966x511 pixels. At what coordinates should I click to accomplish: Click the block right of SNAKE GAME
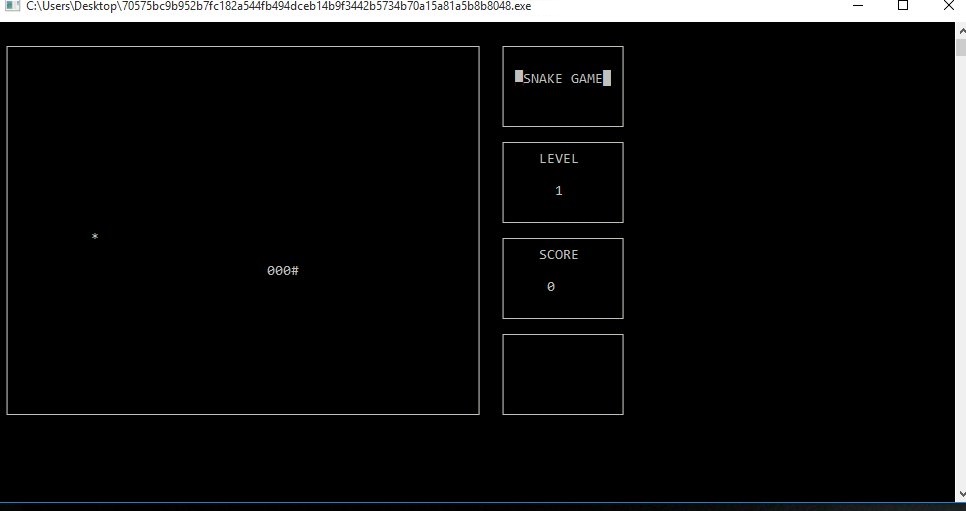(607, 78)
